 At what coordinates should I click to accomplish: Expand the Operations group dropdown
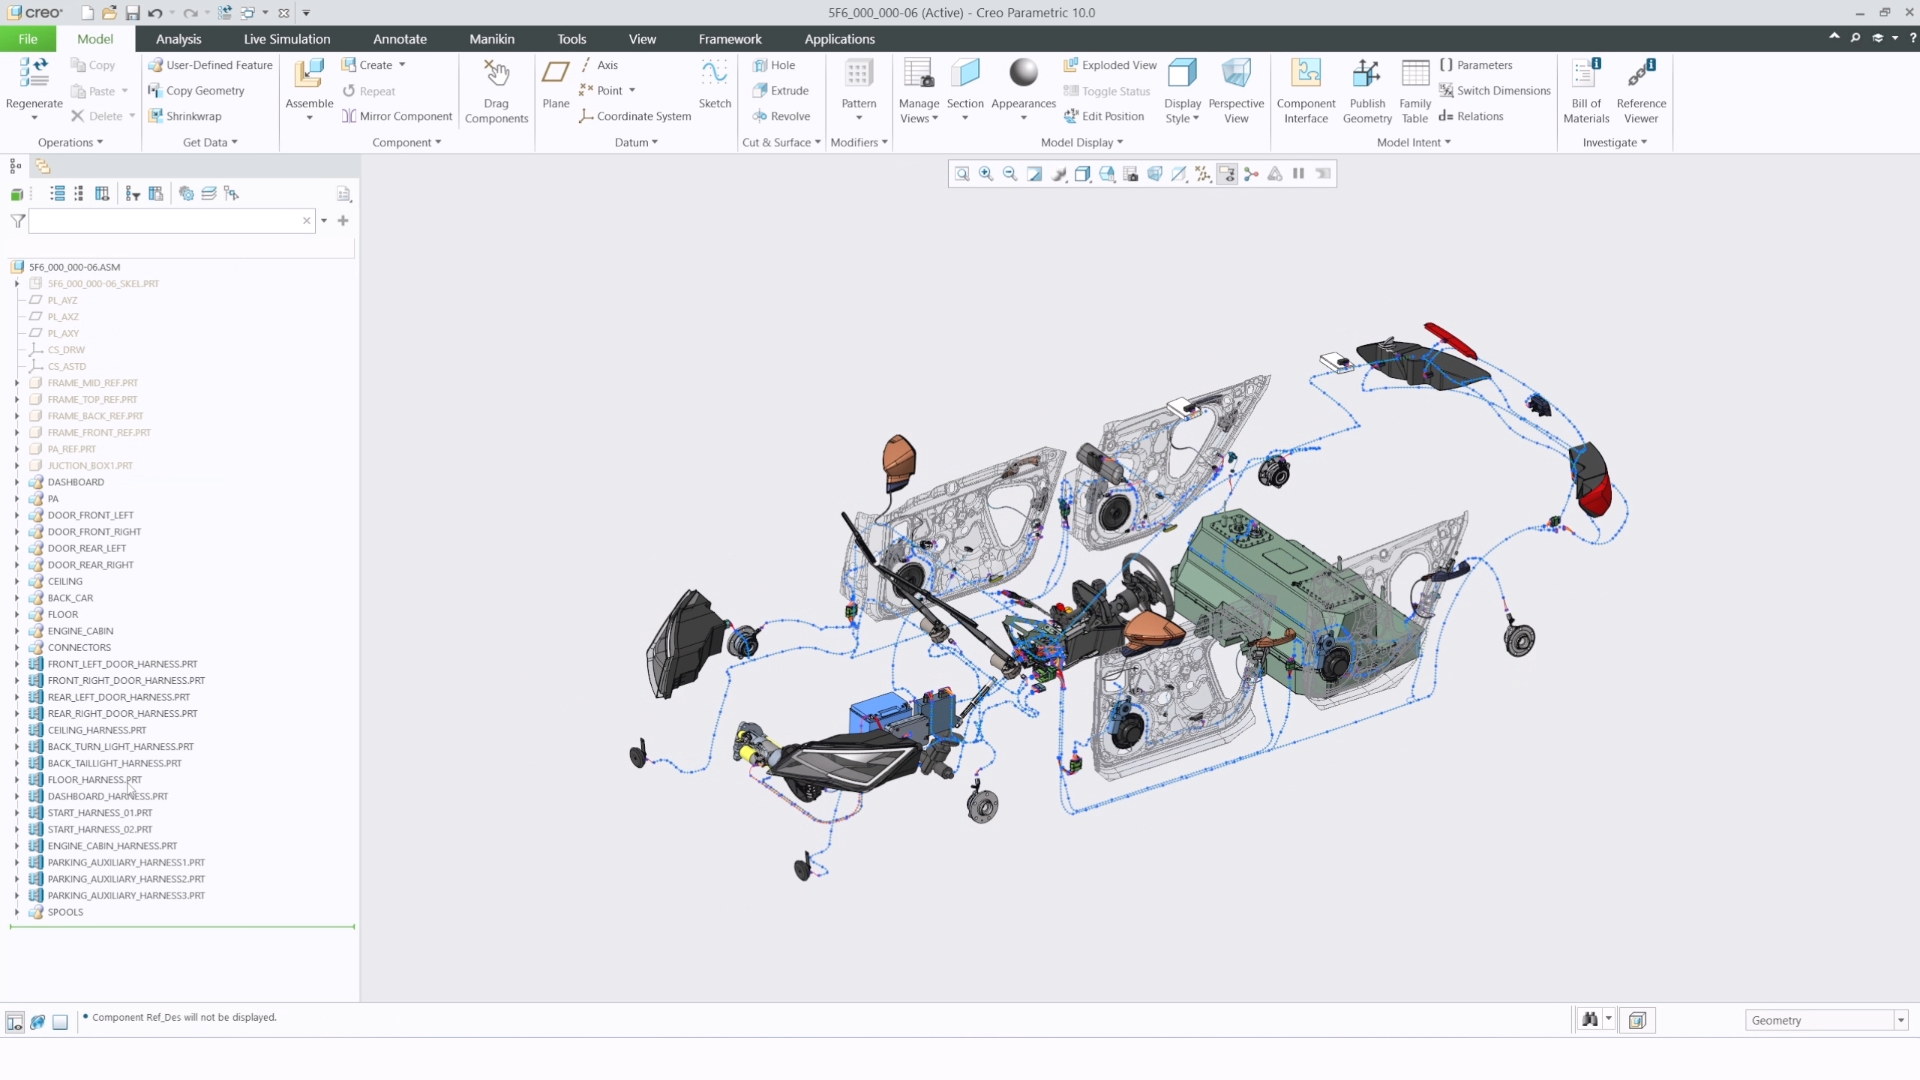(70, 142)
